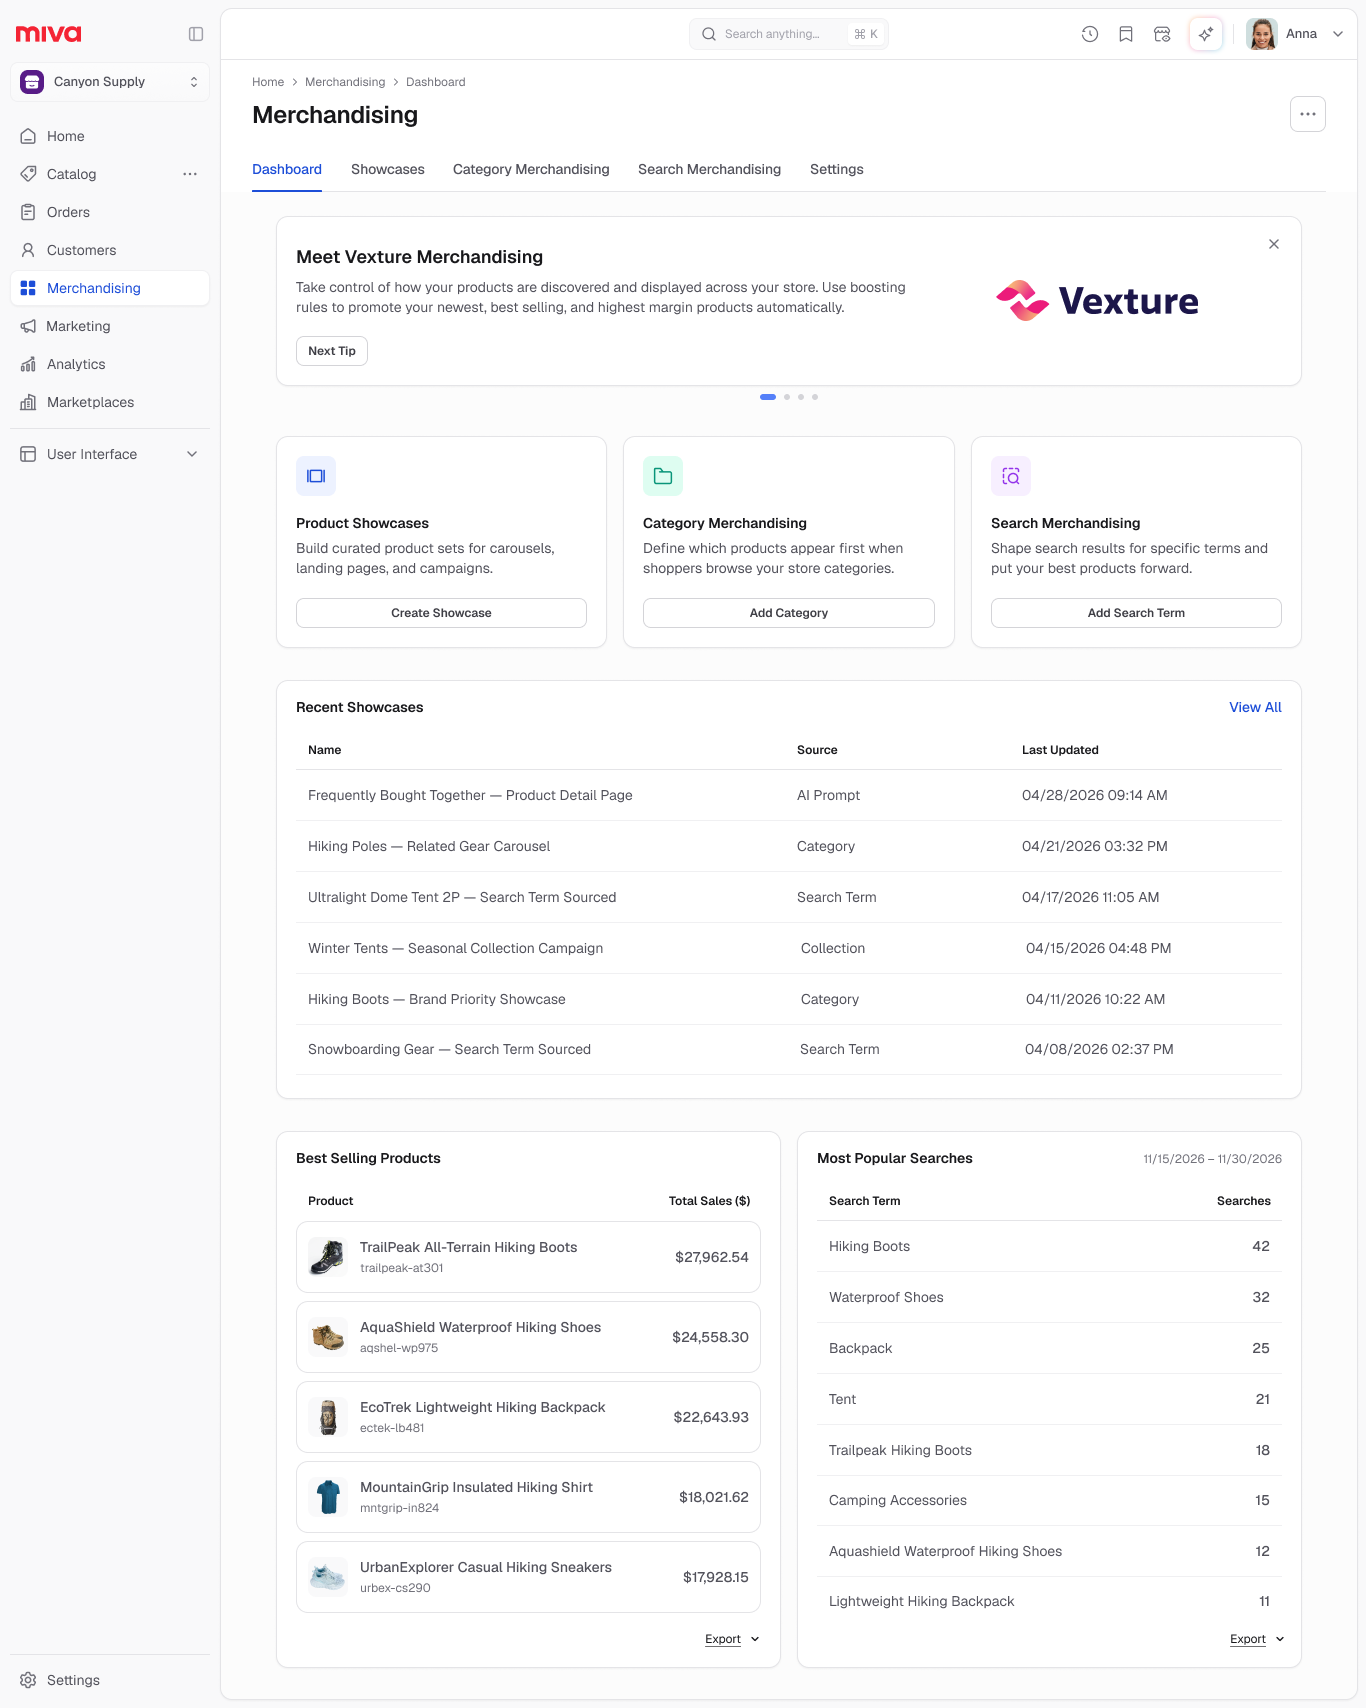Image resolution: width=1366 pixels, height=1708 pixels.
Task: Open Winter Tents — Seasonal Collection Campaign
Action: 789,948
